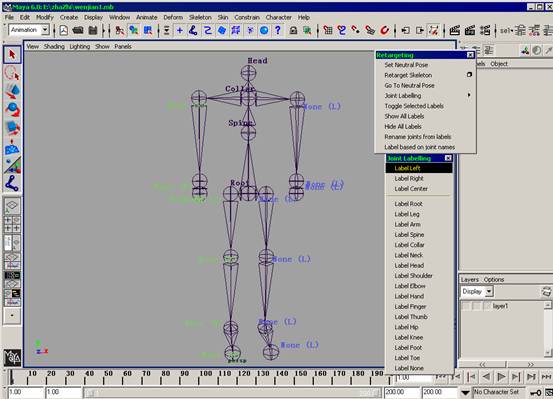
Task: Toggle auto keyframe key icon
Action: click(536, 392)
